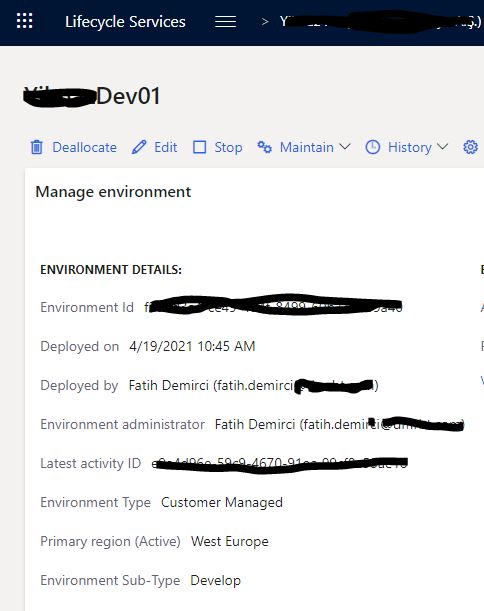Image resolution: width=484 pixels, height=611 pixels.
Task: Click the History clock icon
Action: coord(373,147)
